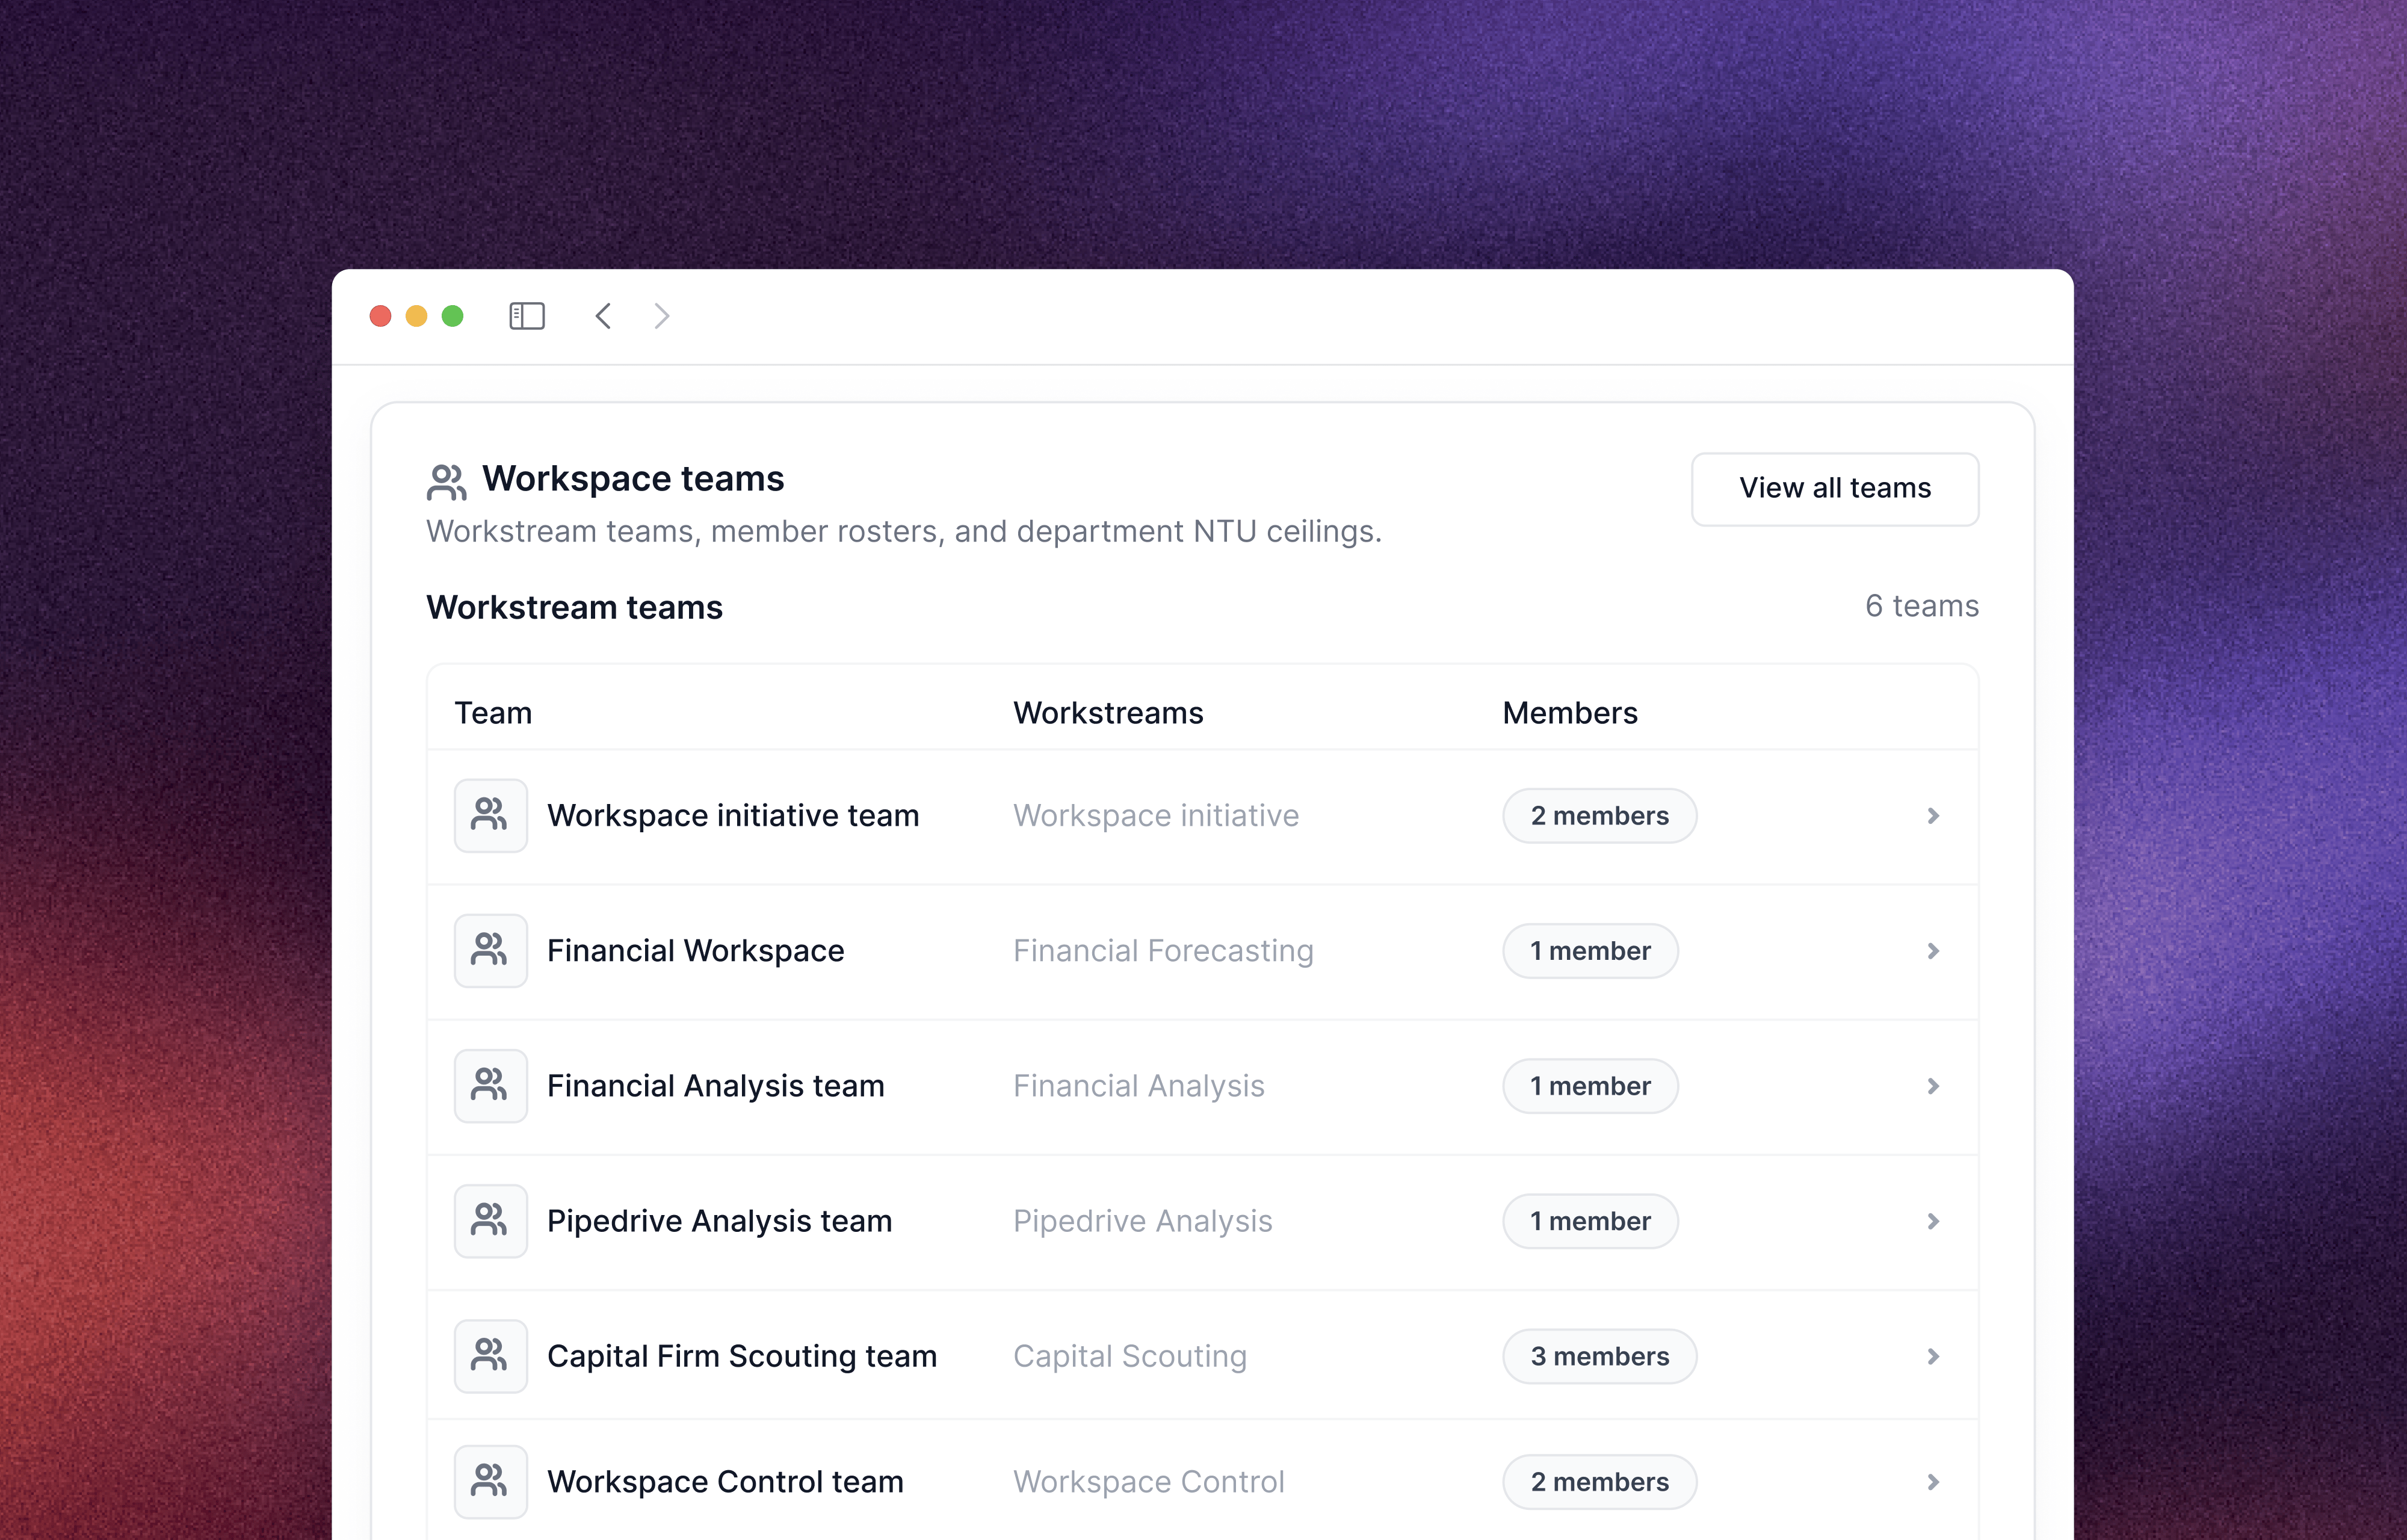Toggle the sidebar panel icon
Screen dimensions: 2407x1540
526,316
